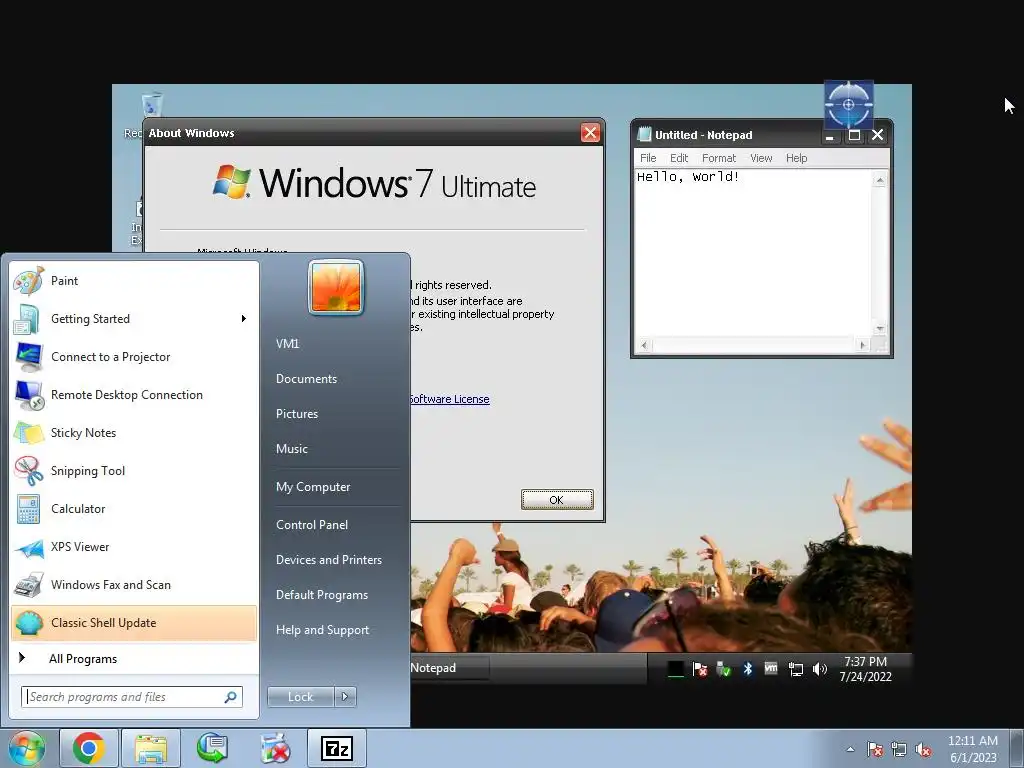Open Remote Desktop Connection
The height and width of the screenshot is (768, 1024).
(x=134, y=394)
